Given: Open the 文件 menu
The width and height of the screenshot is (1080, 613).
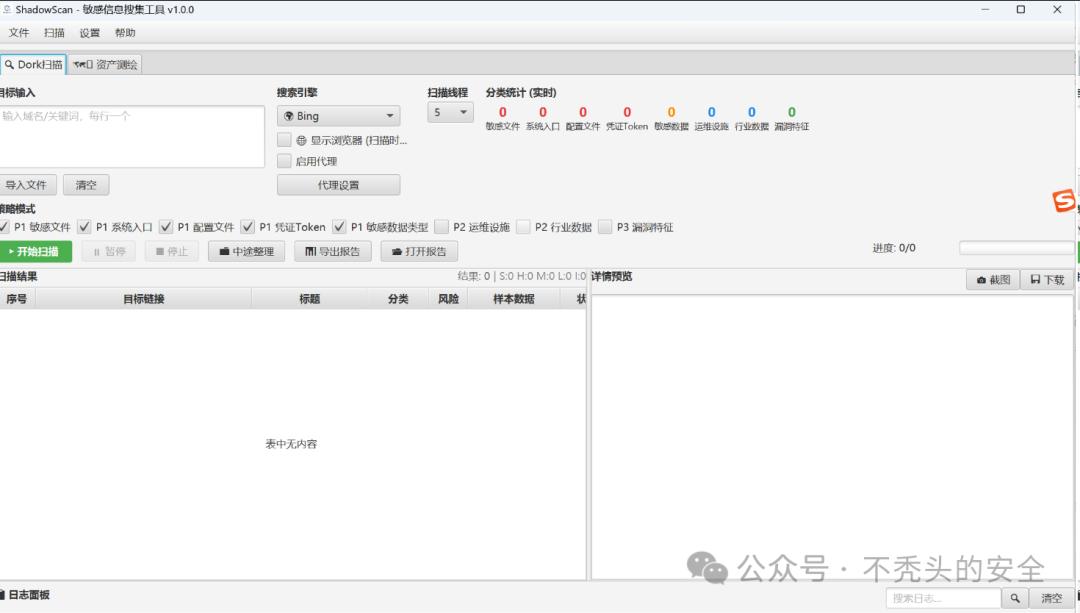Looking at the screenshot, I should pos(19,32).
